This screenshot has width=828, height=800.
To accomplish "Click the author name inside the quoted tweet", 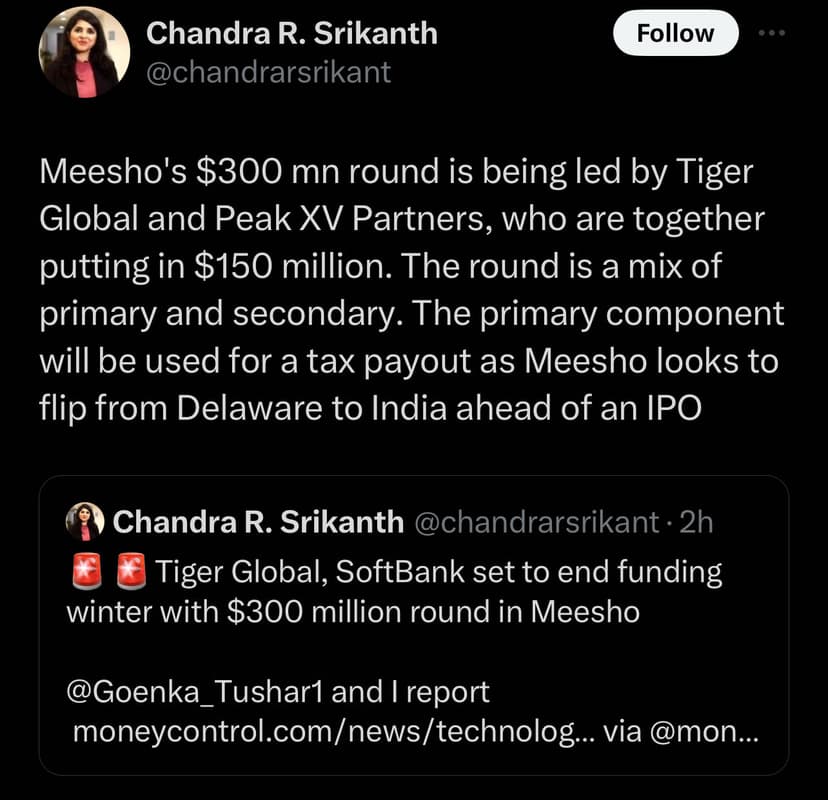I will coord(258,522).
